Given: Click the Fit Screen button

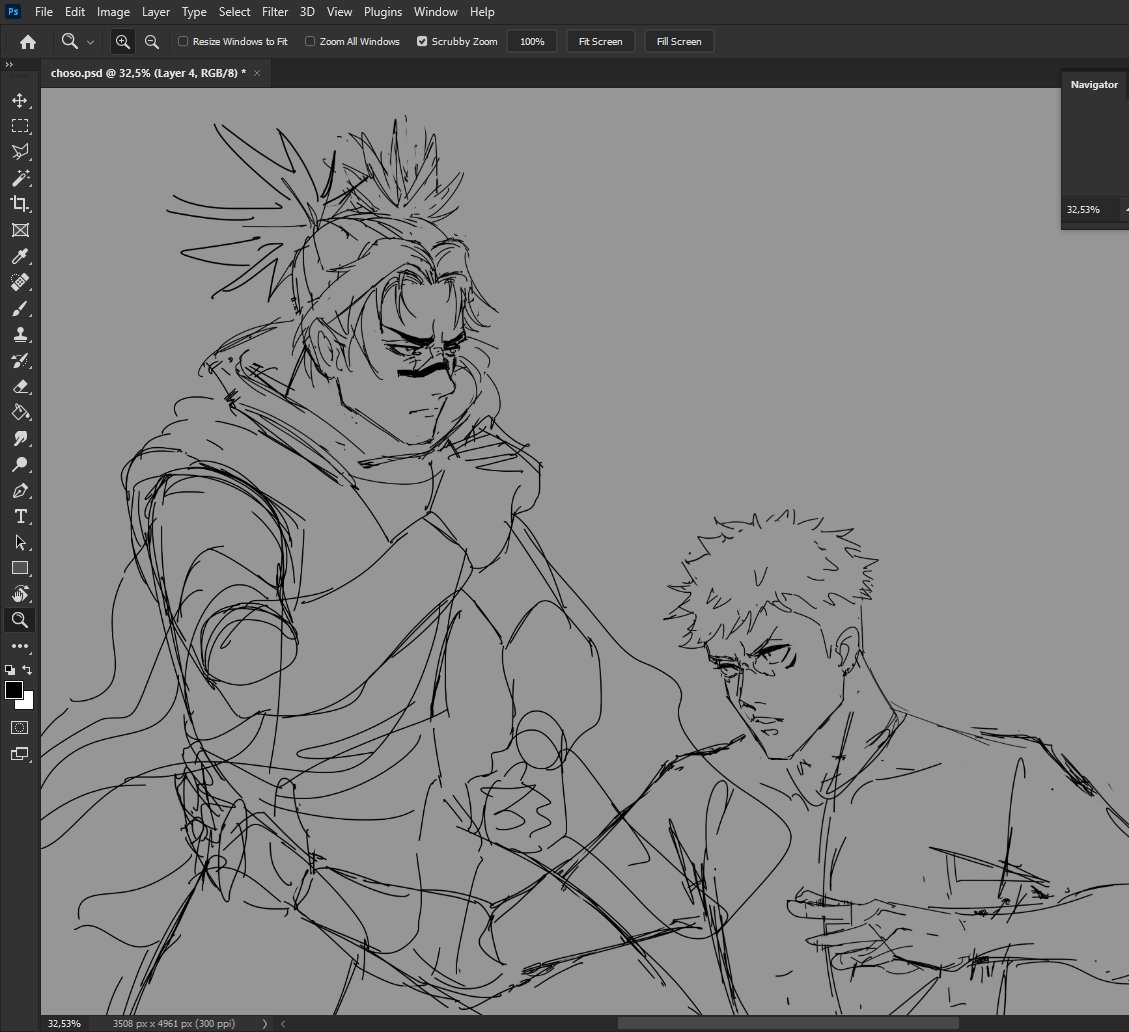Looking at the screenshot, I should (x=601, y=41).
